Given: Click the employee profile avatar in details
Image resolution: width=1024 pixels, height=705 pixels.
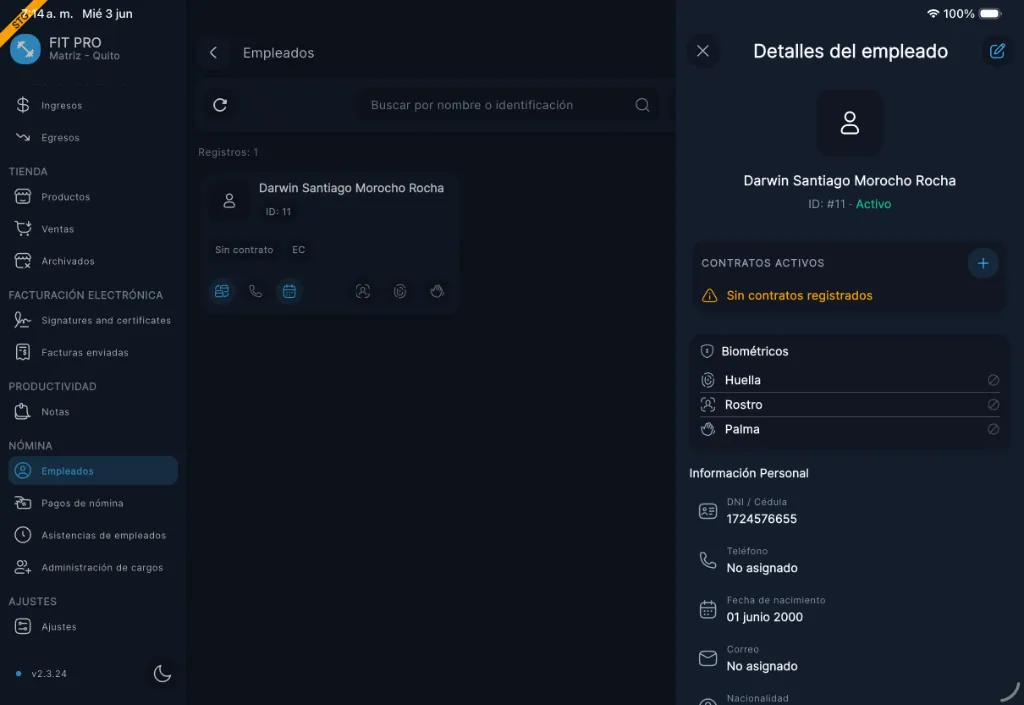Looking at the screenshot, I should click(x=850, y=123).
